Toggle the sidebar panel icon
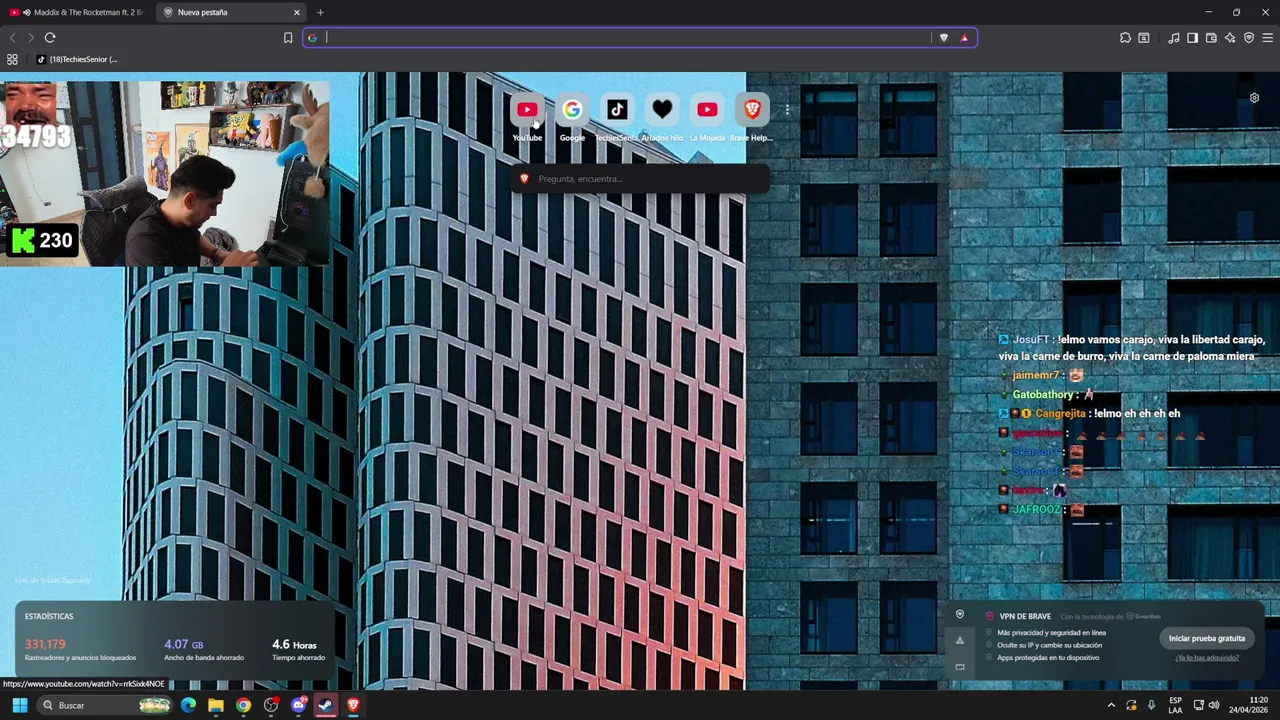The width and height of the screenshot is (1280, 720). [x=1192, y=38]
